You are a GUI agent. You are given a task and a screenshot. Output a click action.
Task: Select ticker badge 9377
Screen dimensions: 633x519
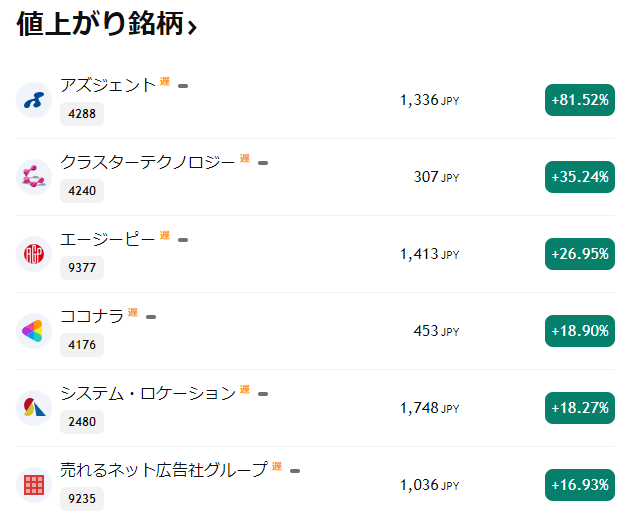pos(82,268)
